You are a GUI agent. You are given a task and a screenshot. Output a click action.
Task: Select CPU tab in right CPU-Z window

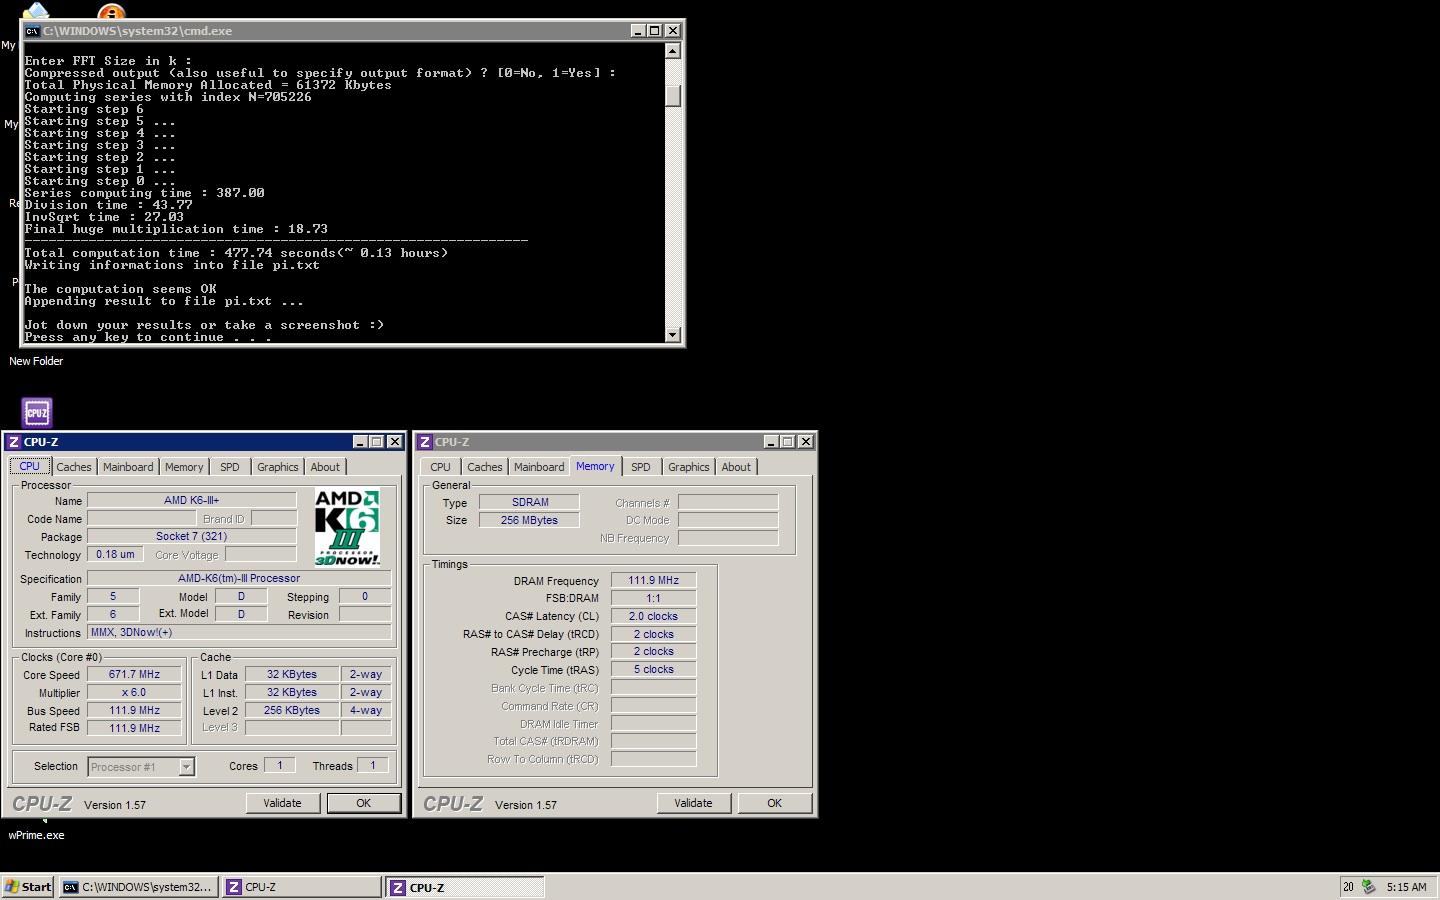441,467
